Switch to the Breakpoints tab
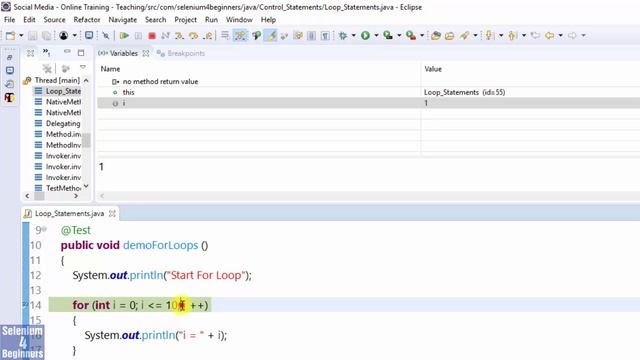The width and height of the screenshot is (640, 360). (x=181, y=53)
